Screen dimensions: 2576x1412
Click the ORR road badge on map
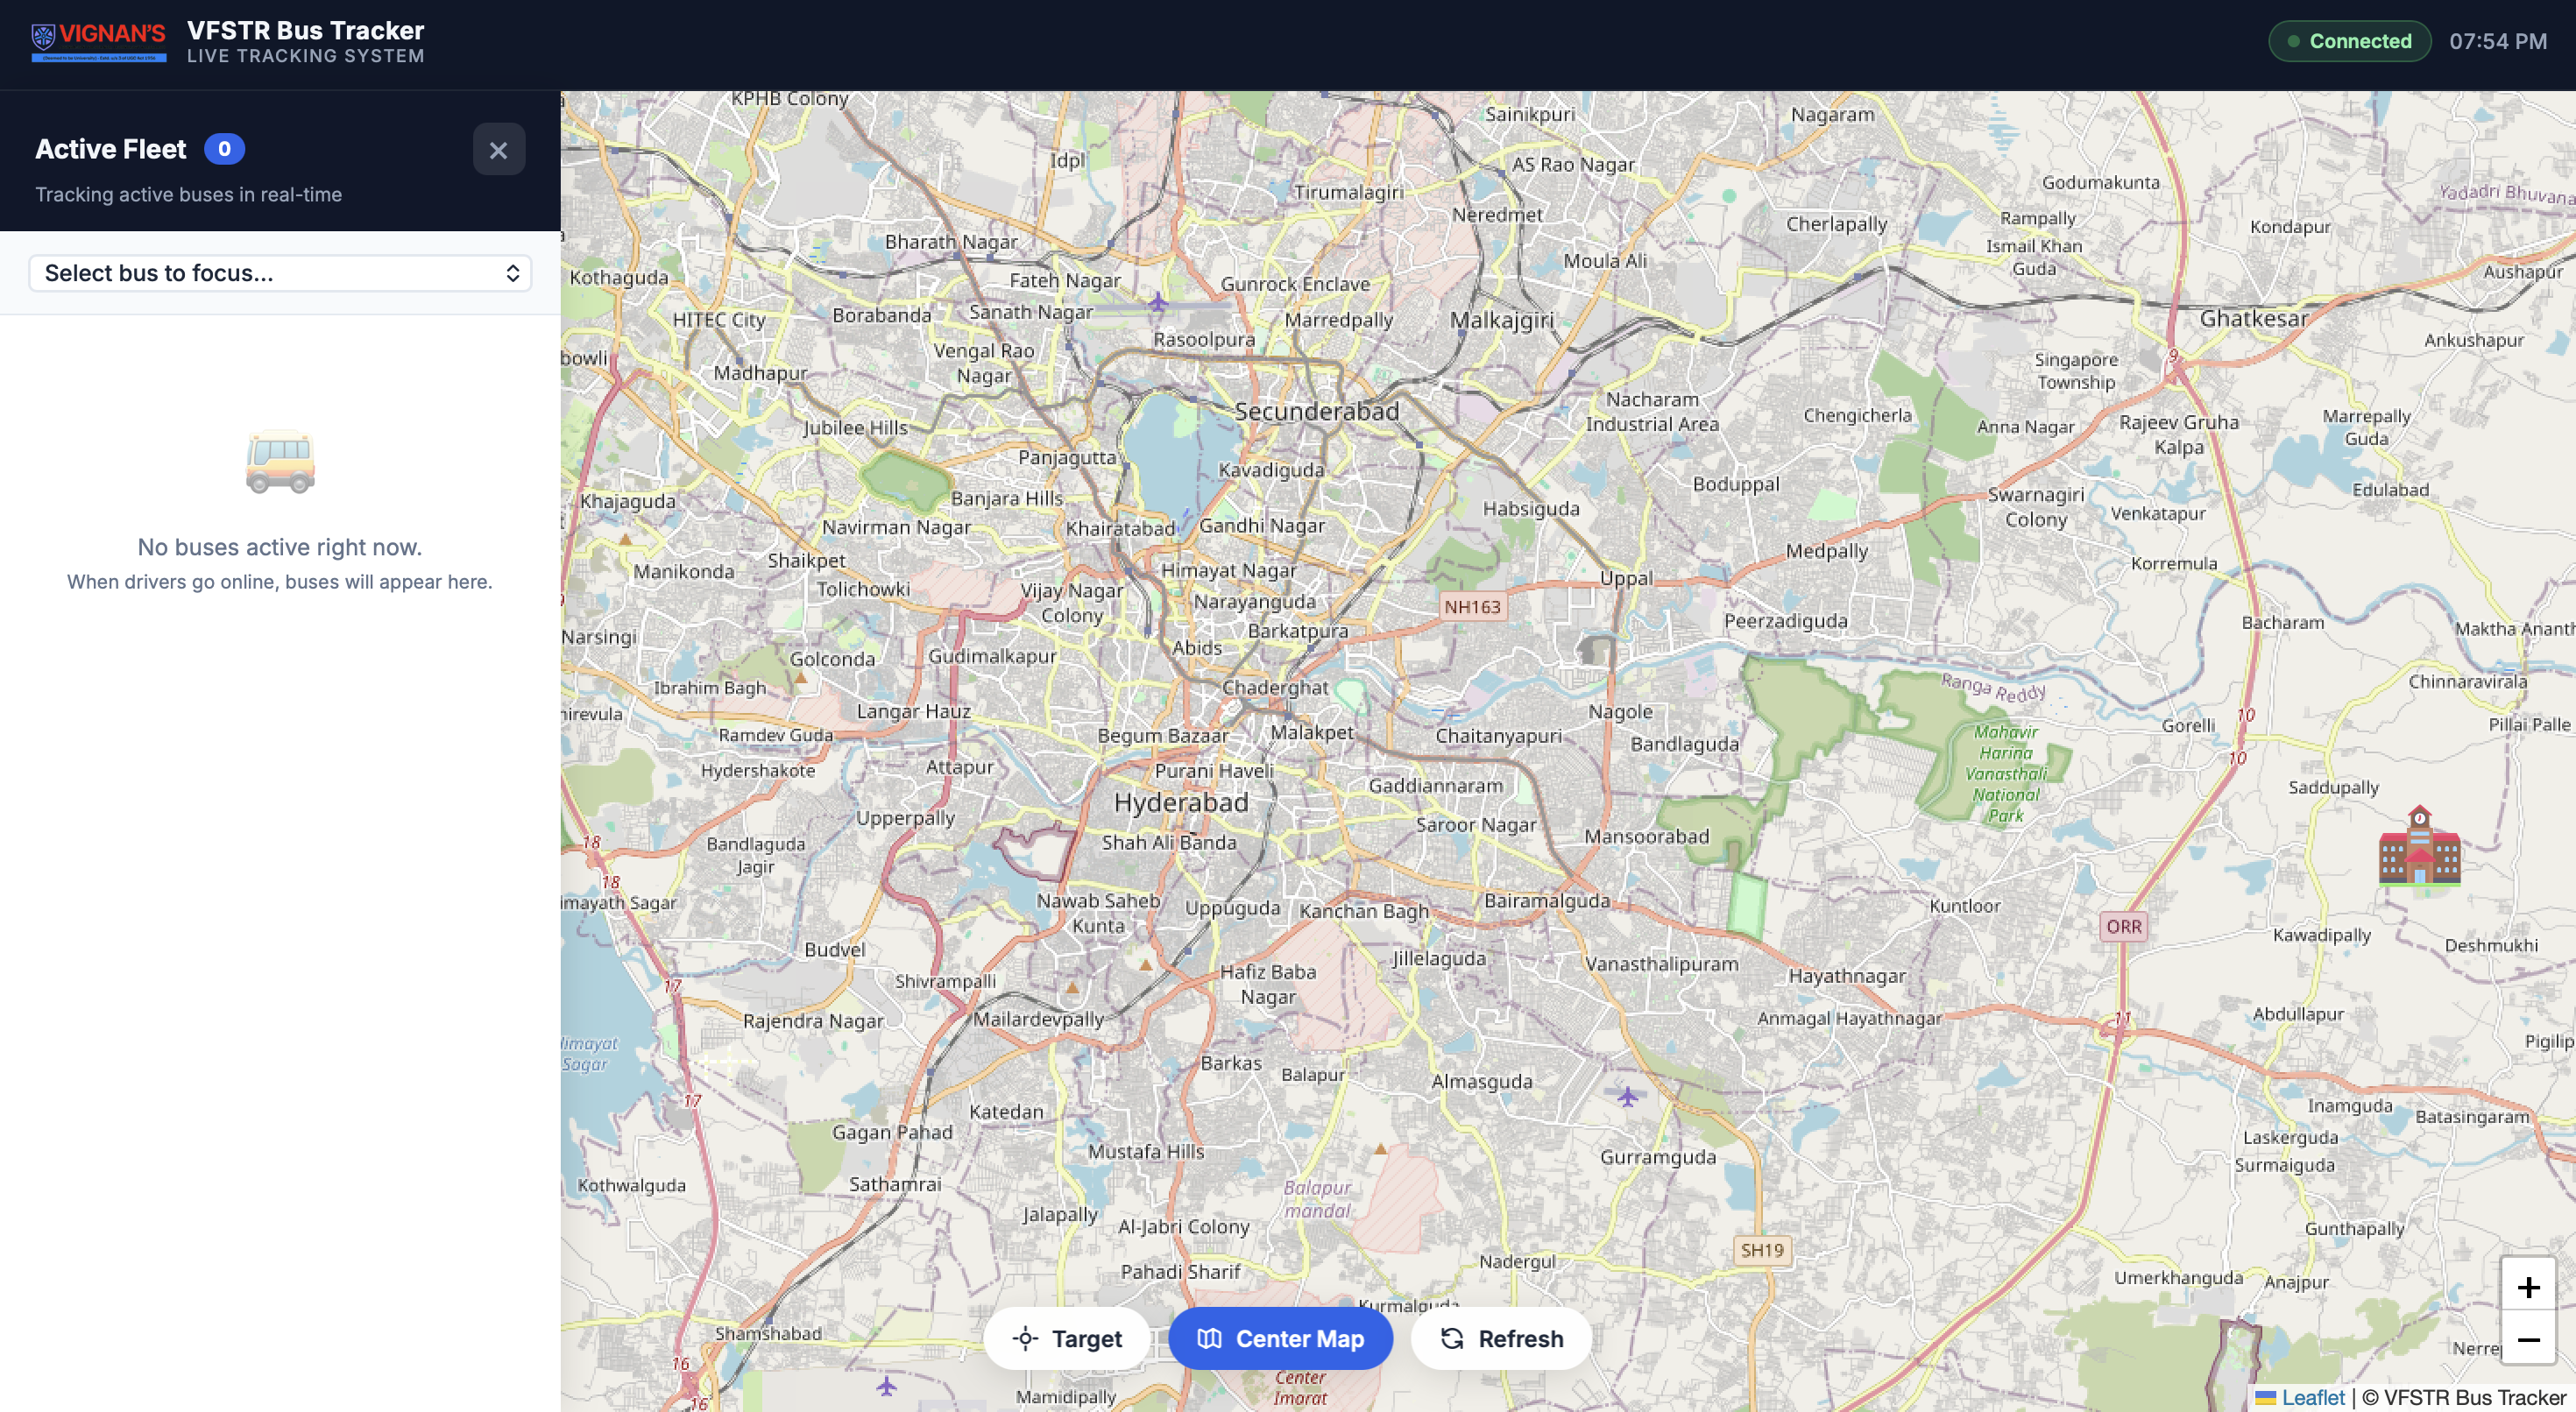(x=2124, y=926)
